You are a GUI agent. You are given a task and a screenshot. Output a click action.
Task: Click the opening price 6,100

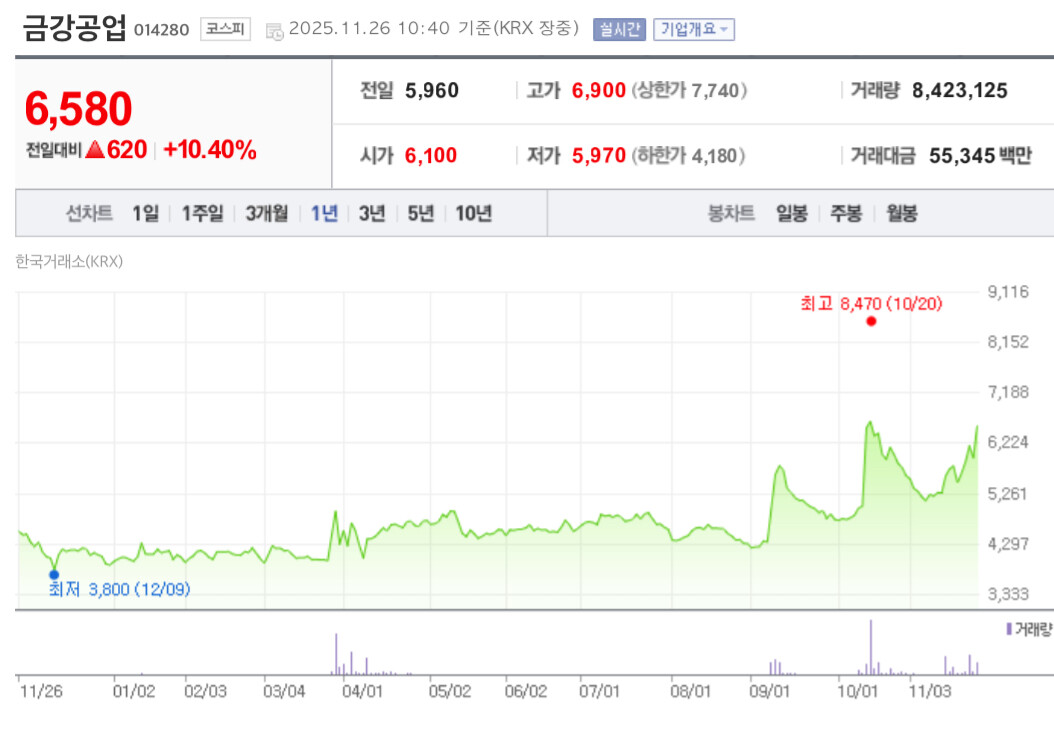431,156
